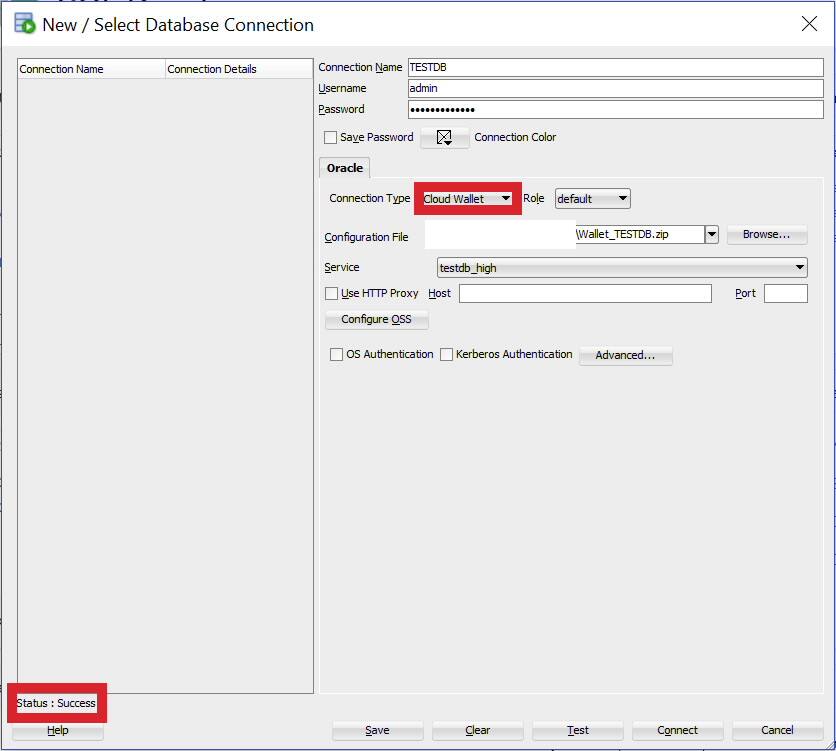Check the OS Authentication option
This screenshot has height=751, width=836.
[x=336, y=354]
